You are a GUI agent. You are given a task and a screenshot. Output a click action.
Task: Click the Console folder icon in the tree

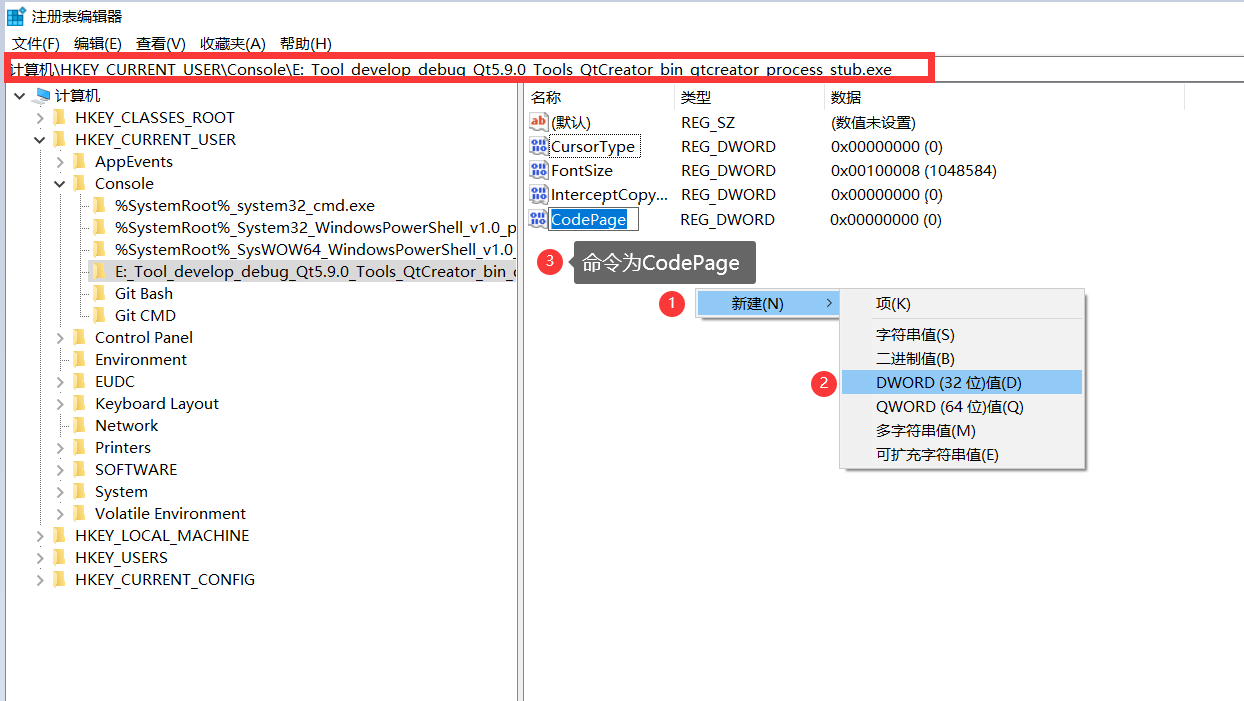click(78, 183)
